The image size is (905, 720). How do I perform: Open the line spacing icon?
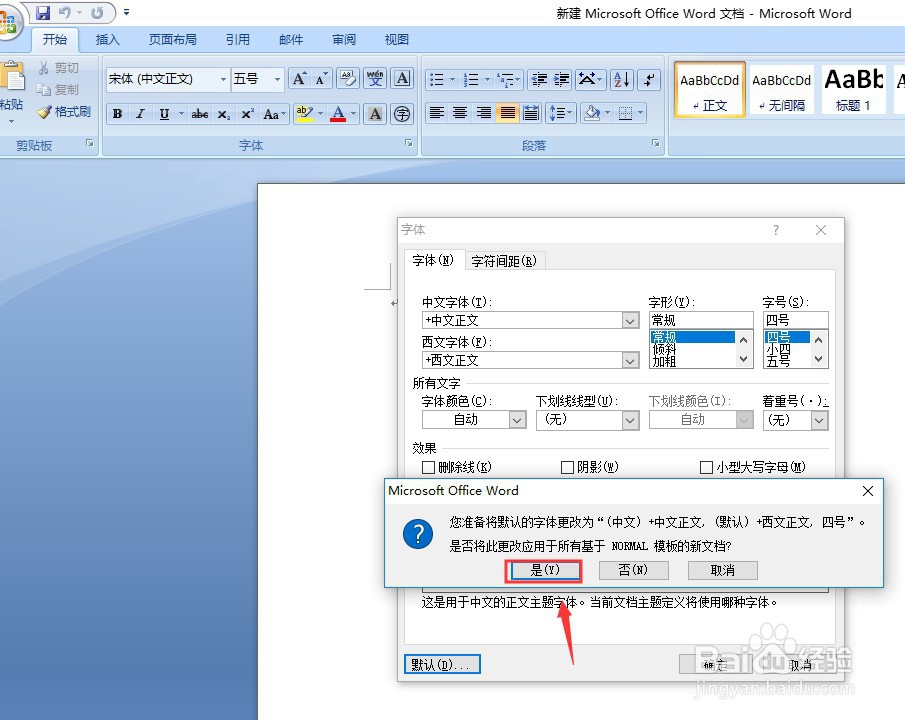560,112
